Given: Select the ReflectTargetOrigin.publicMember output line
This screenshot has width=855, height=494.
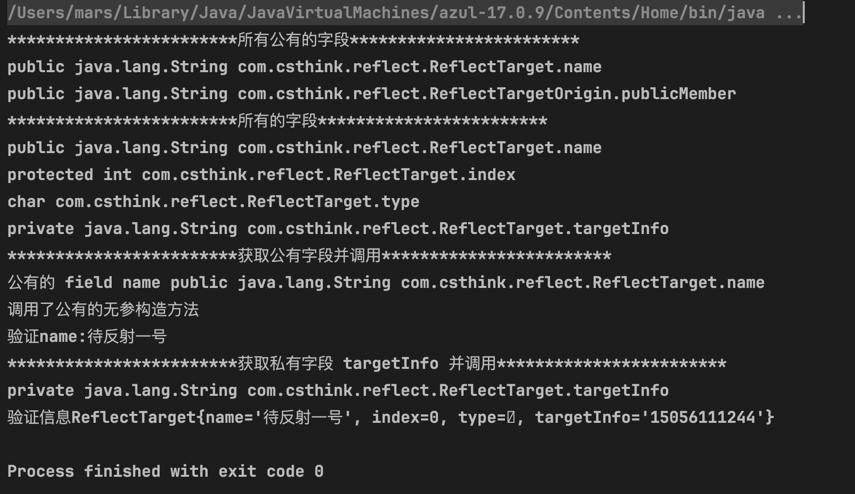Looking at the screenshot, I should click(x=371, y=94).
